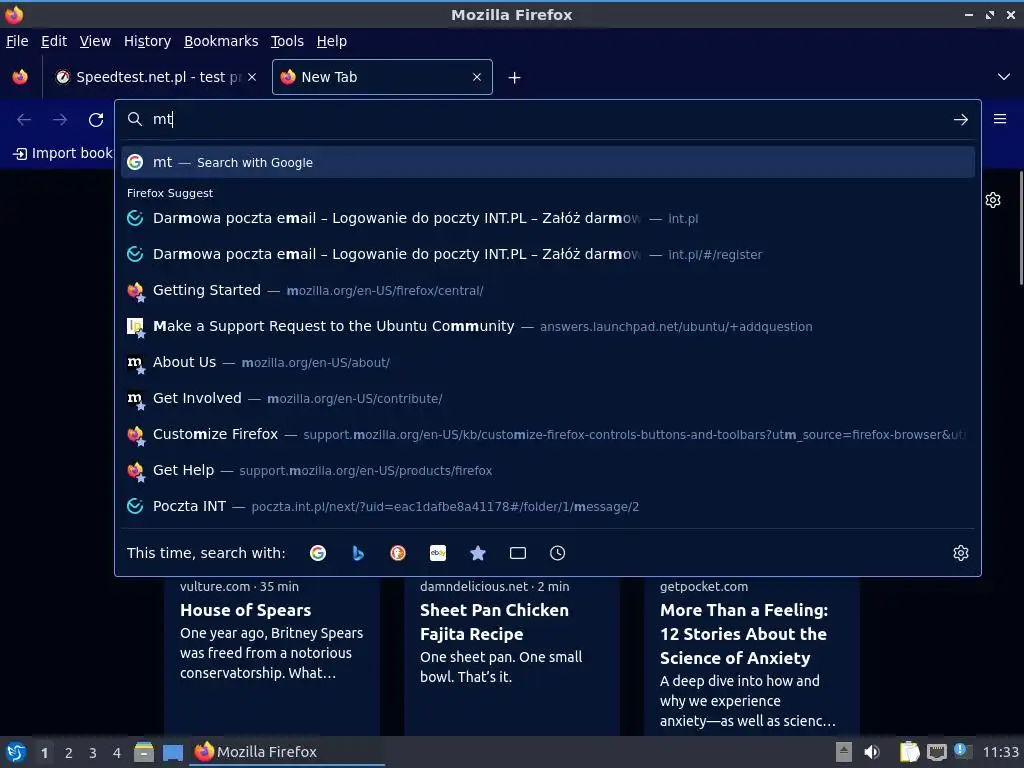The width and height of the screenshot is (1024, 768).
Task: Click the 11:33 clock in the panel
Action: 1000,752
